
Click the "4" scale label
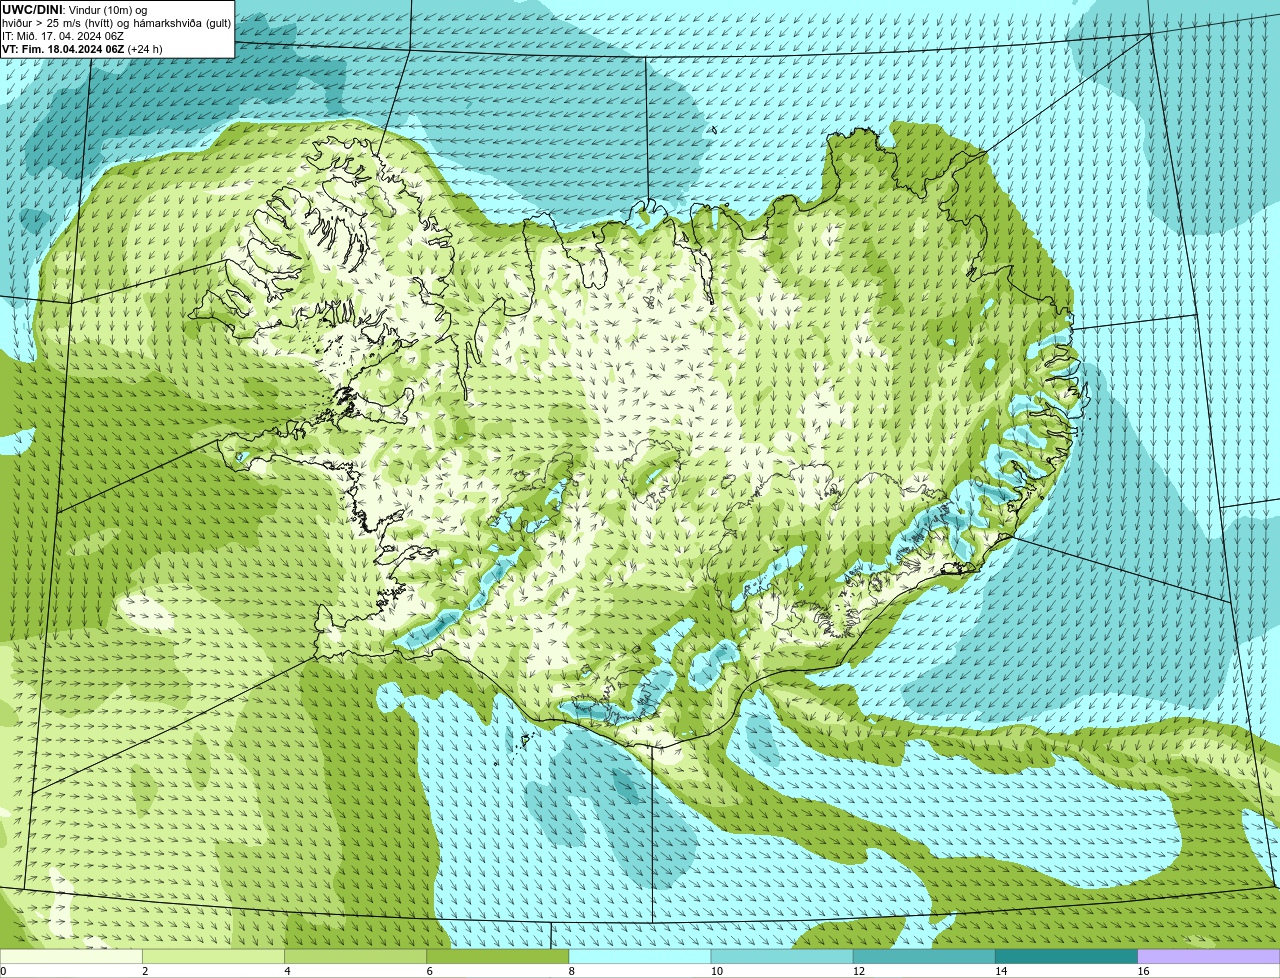click(287, 971)
